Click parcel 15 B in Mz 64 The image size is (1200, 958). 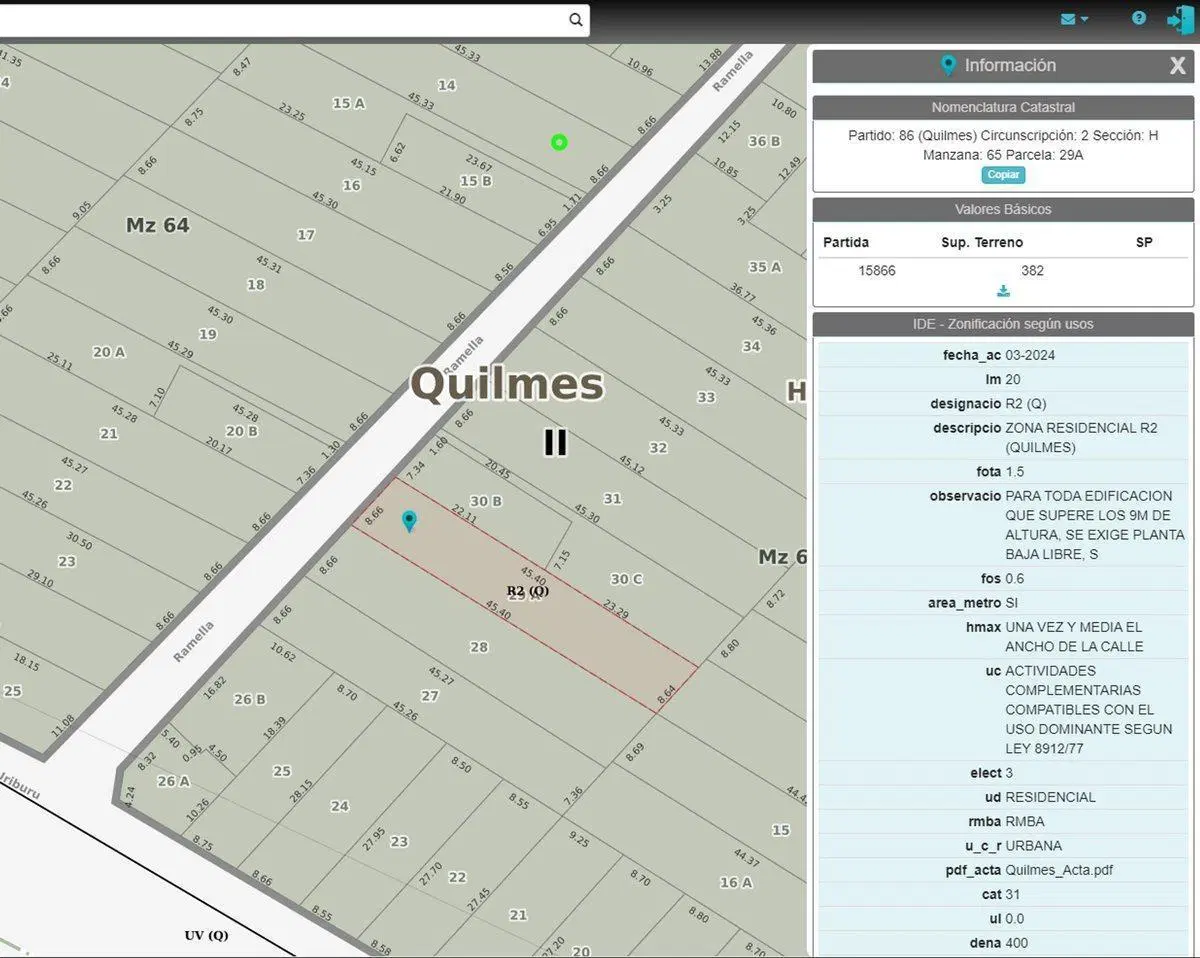[x=475, y=181]
